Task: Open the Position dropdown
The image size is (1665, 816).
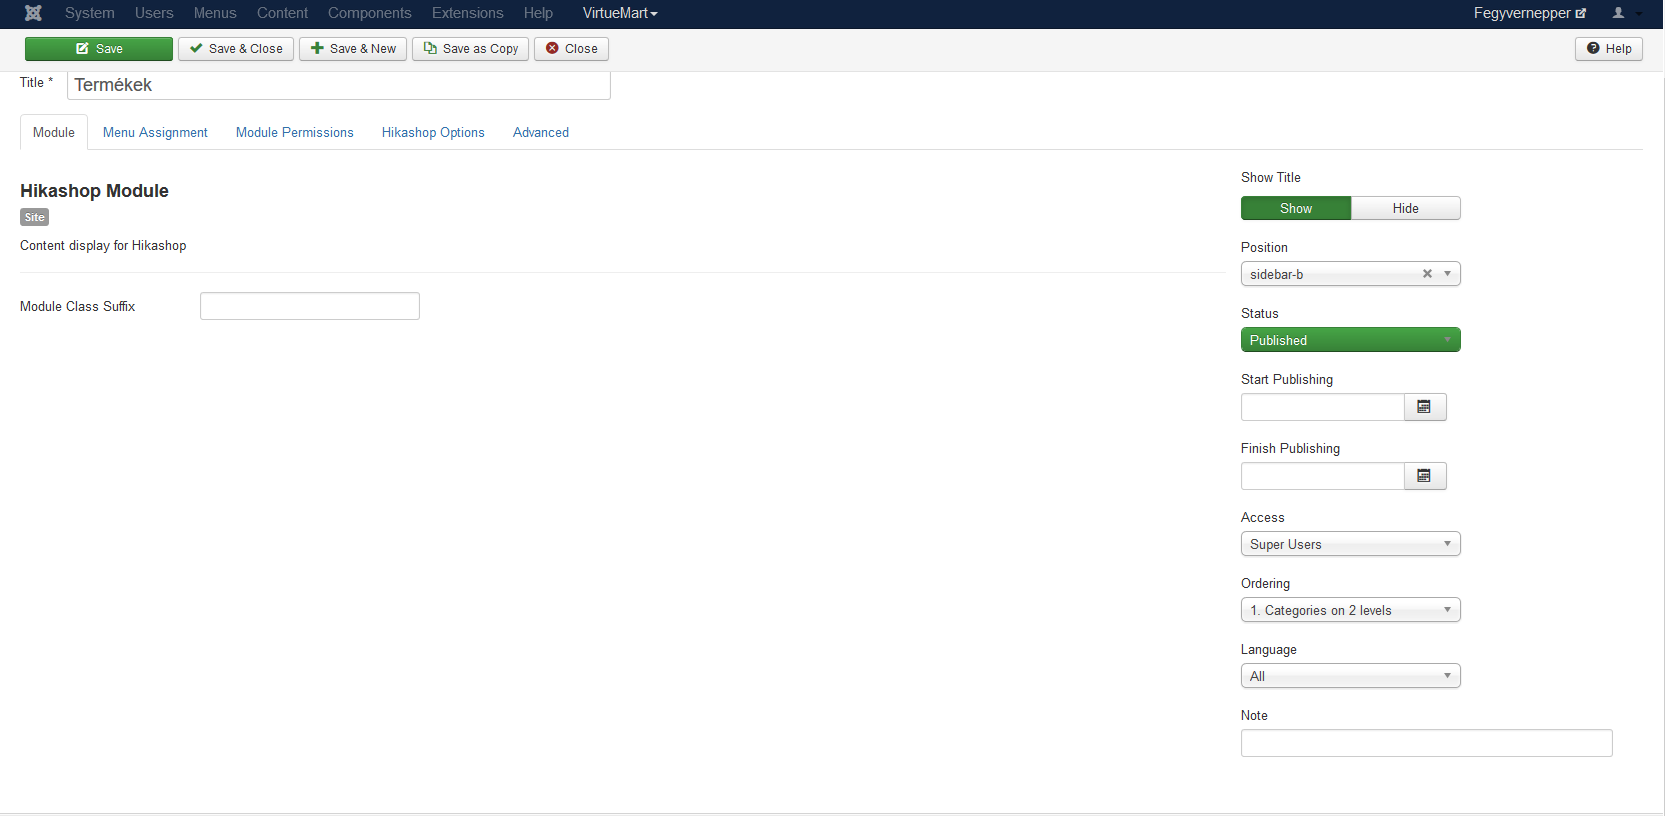Action: tap(1351, 274)
